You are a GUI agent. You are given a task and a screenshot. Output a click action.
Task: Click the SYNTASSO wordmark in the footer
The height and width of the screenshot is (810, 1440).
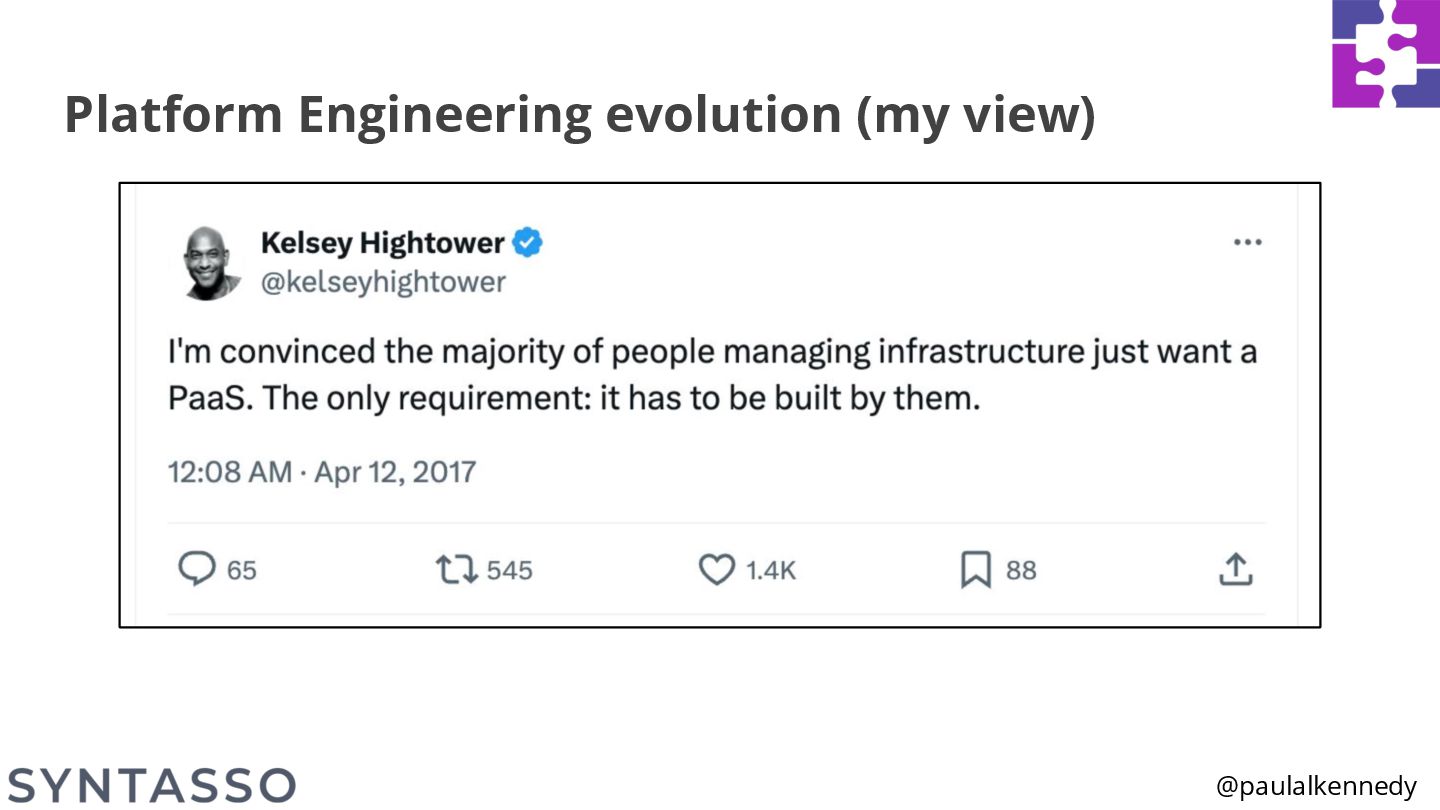[x=152, y=785]
